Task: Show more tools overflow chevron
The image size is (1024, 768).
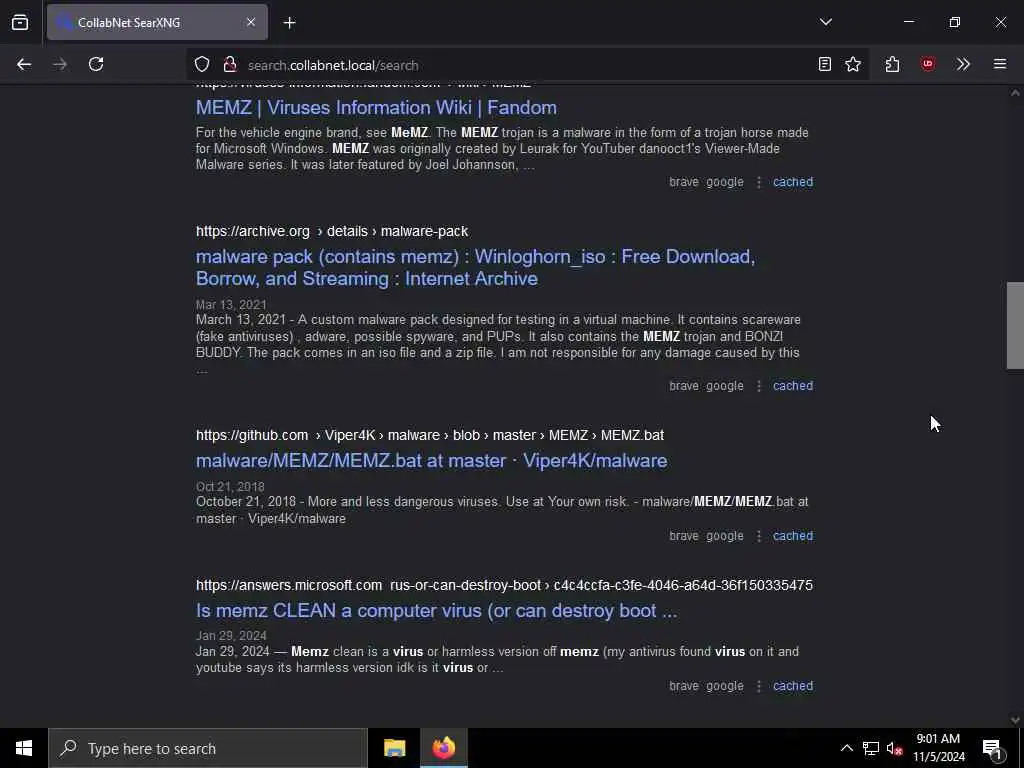Action: click(x=963, y=64)
